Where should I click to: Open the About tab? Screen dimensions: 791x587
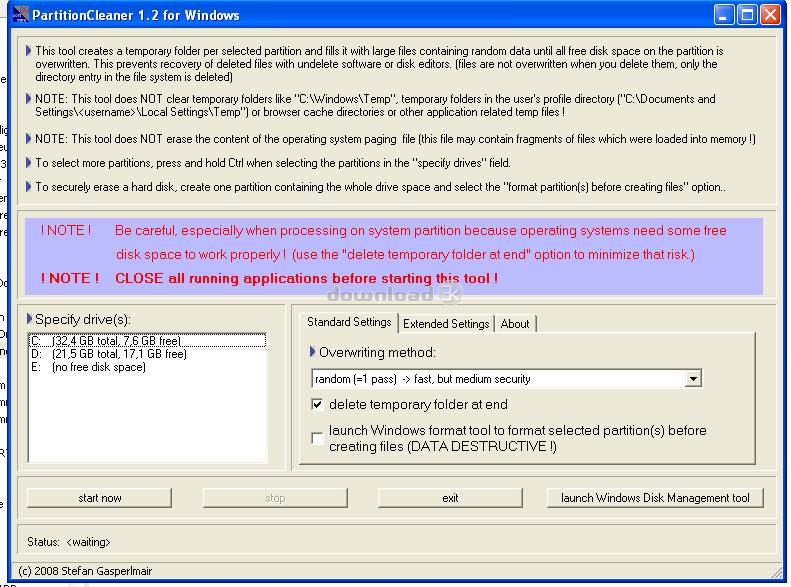click(x=515, y=324)
